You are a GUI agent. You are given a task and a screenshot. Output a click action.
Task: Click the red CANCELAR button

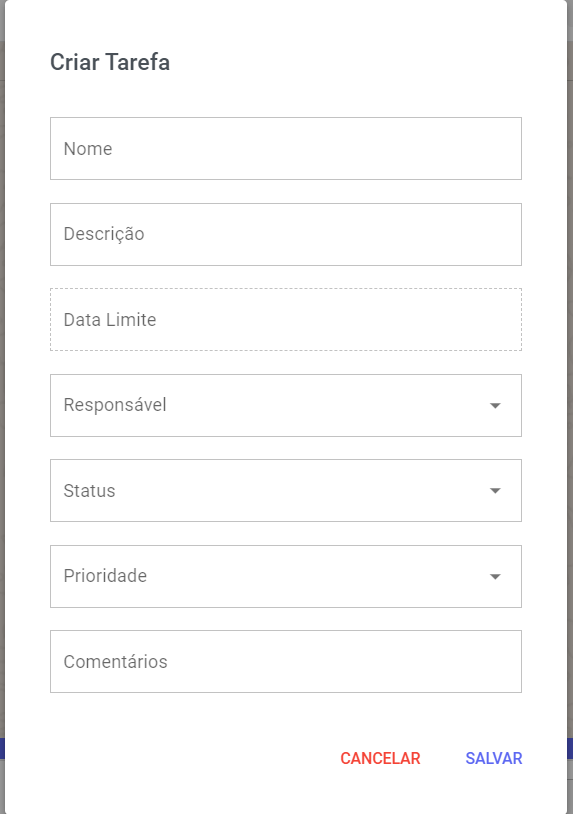[x=380, y=758]
